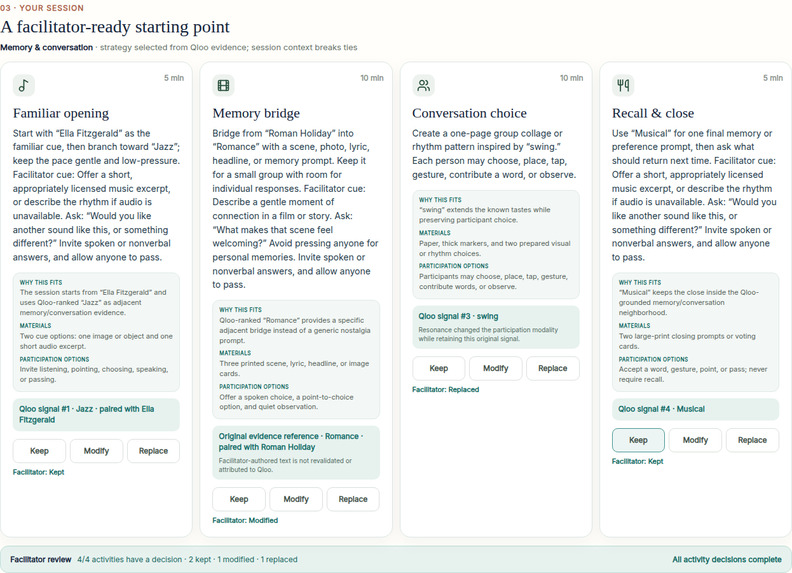Click the film strip icon on Memory bridge card

pos(223,85)
